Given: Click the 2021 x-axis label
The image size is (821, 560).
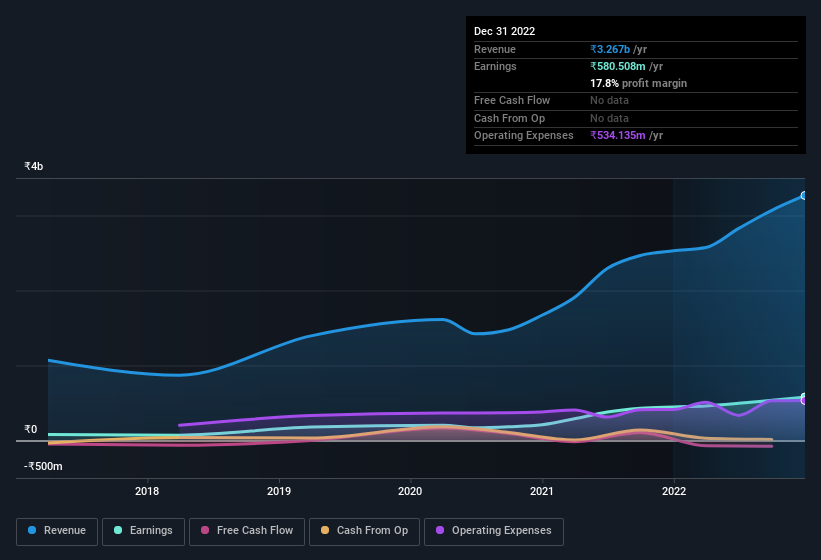Looking at the screenshot, I should (x=542, y=491).
